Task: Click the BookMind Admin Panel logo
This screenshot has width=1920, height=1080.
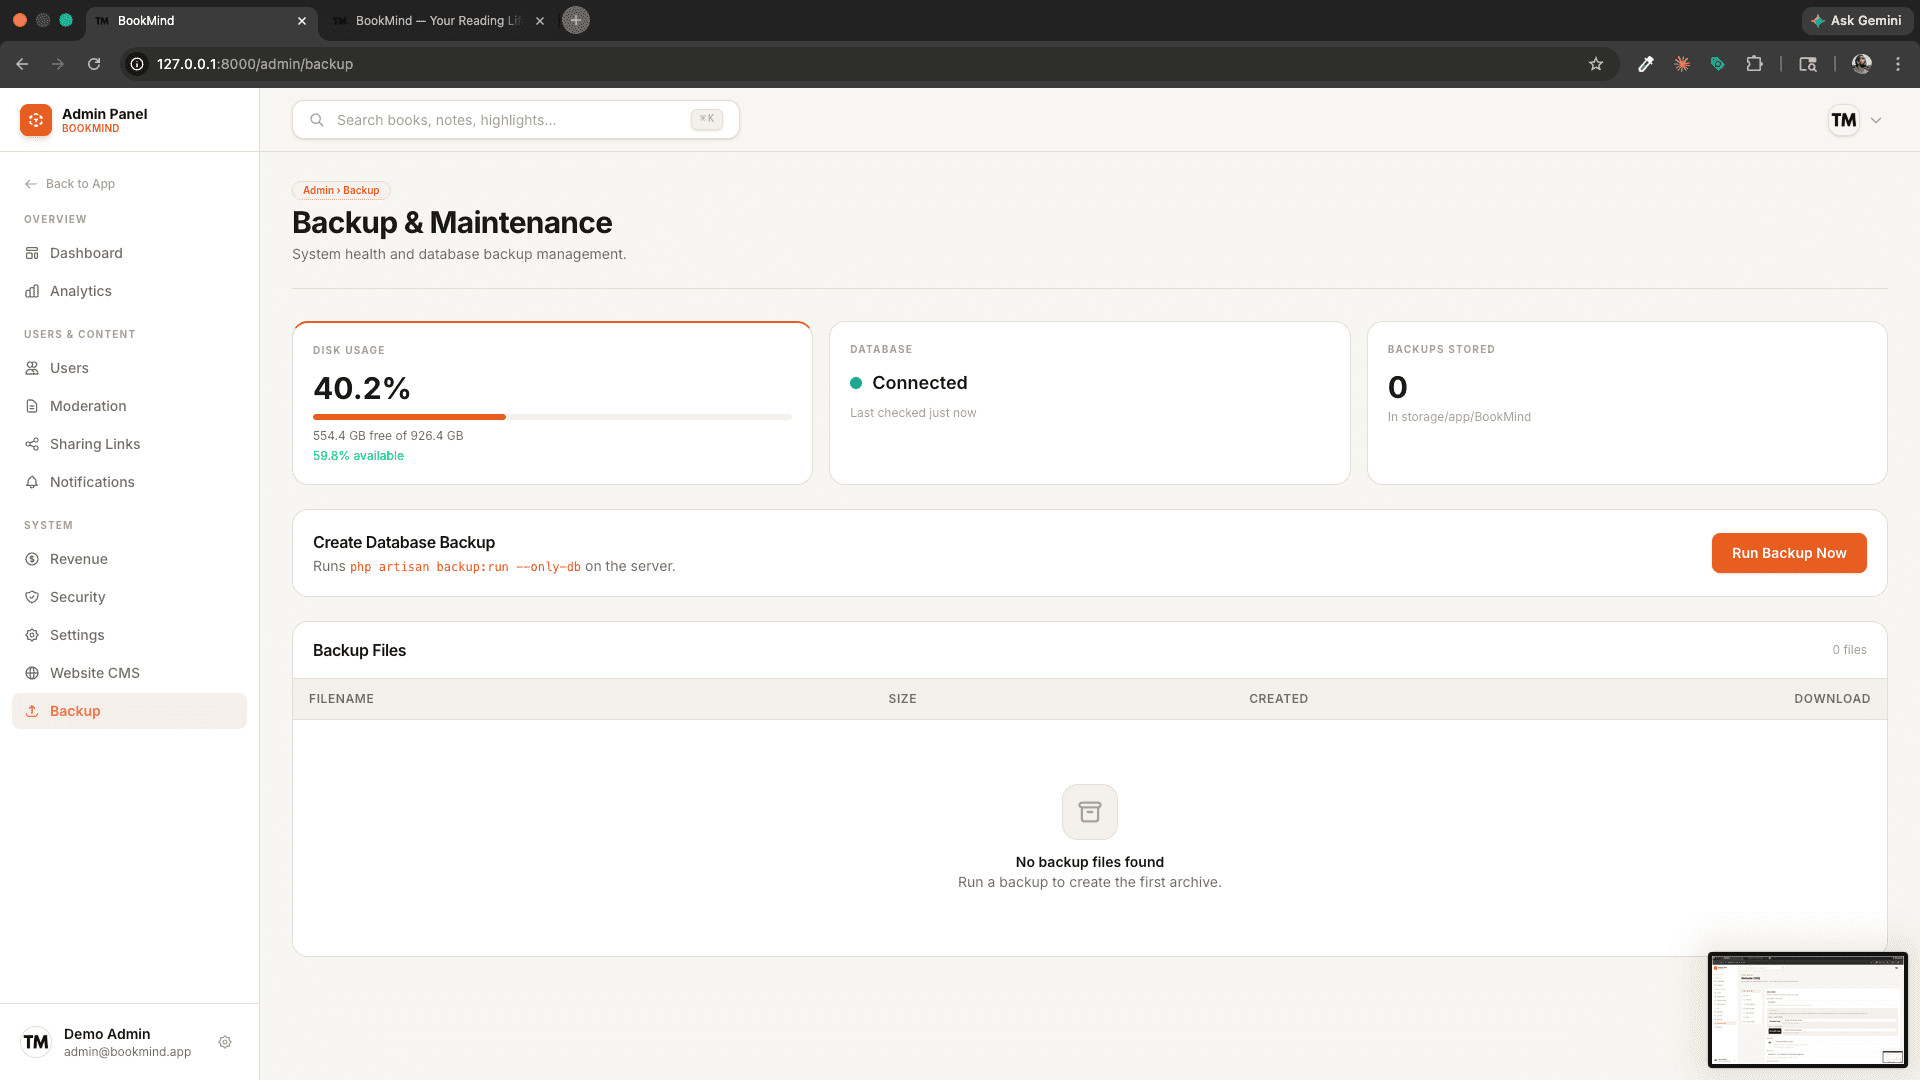Action: [36, 120]
